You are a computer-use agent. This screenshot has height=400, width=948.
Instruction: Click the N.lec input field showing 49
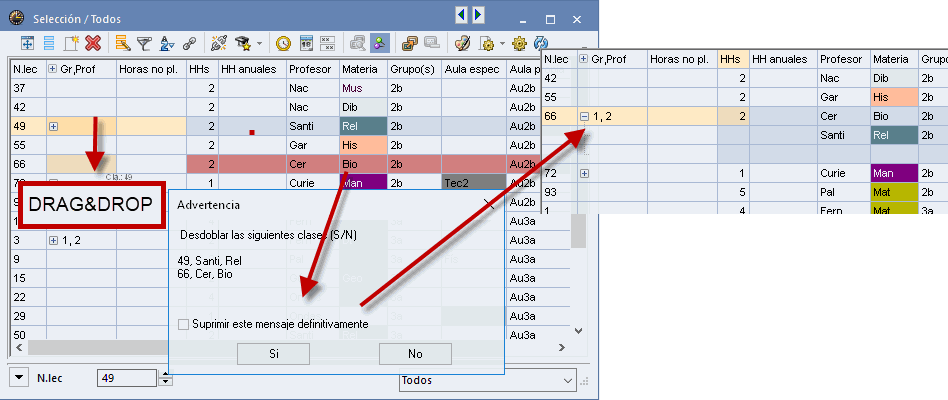pyautogui.click(x=127, y=378)
